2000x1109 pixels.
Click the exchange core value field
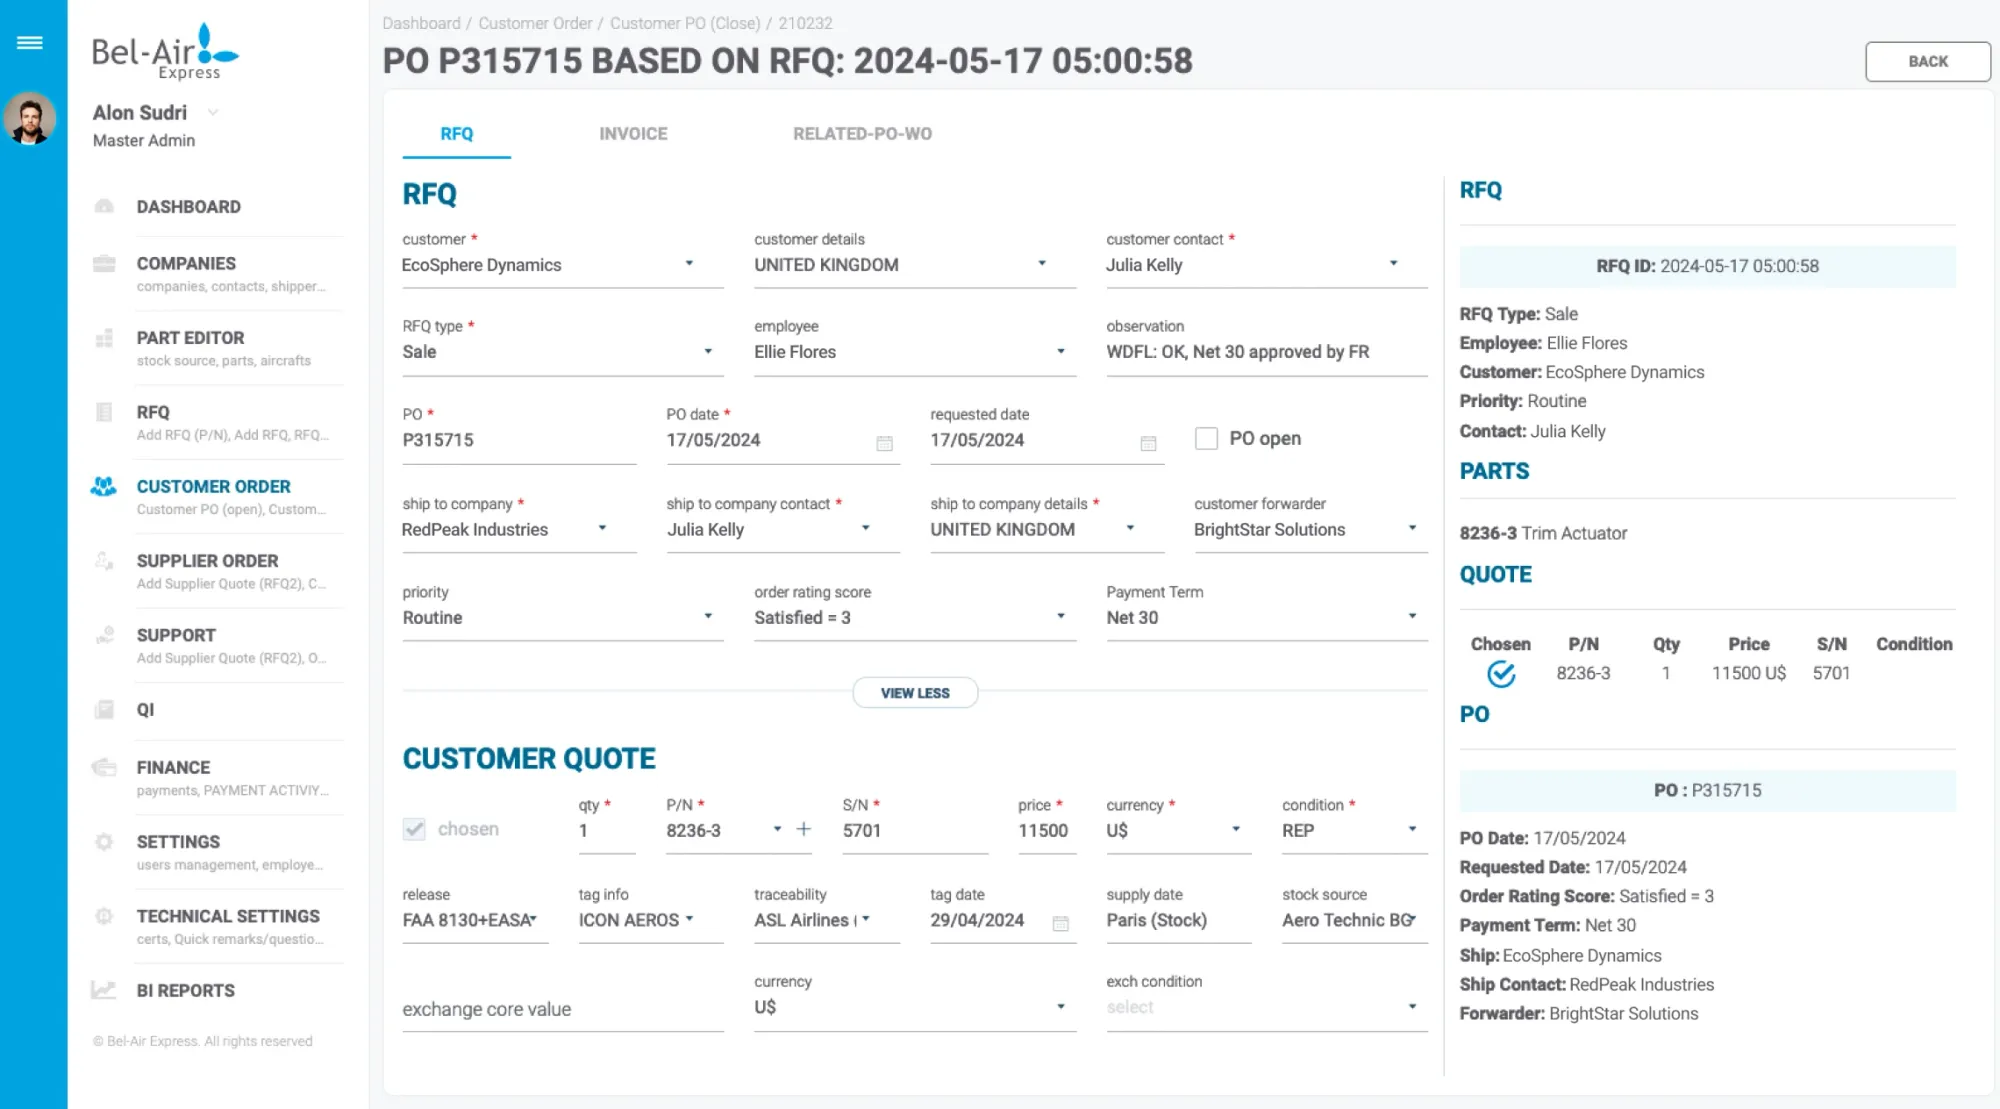pos(562,1009)
